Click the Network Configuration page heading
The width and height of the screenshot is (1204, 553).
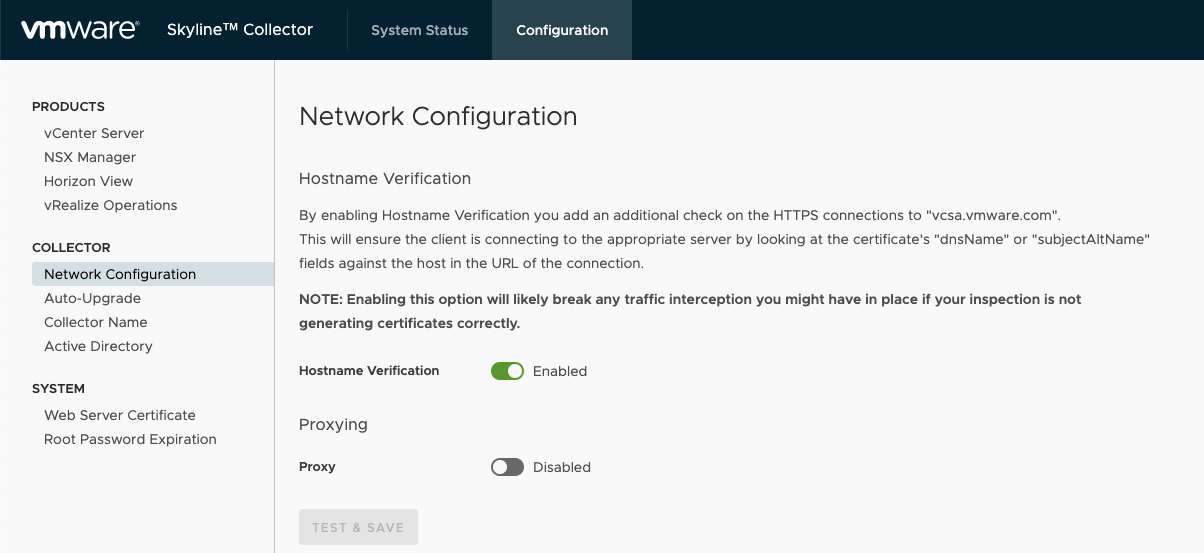pyautogui.click(x=438, y=116)
